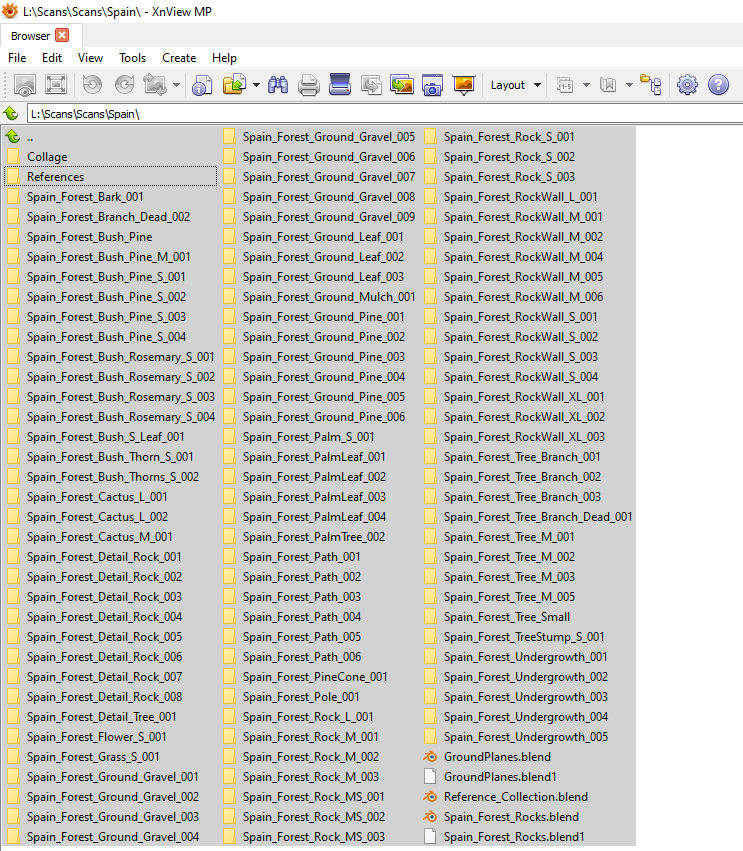Select Spain_Forest_RockWall_XL_002 folder
743x851 pixels.
[x=528, y=417]
